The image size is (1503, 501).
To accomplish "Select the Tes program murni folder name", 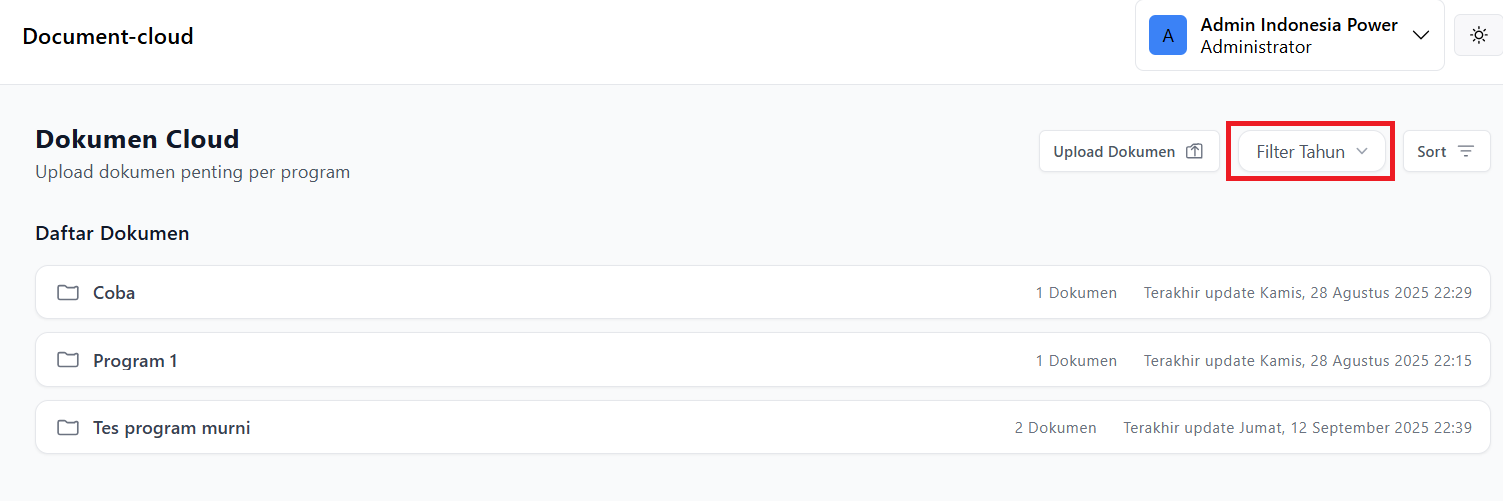I will point(172,428).
